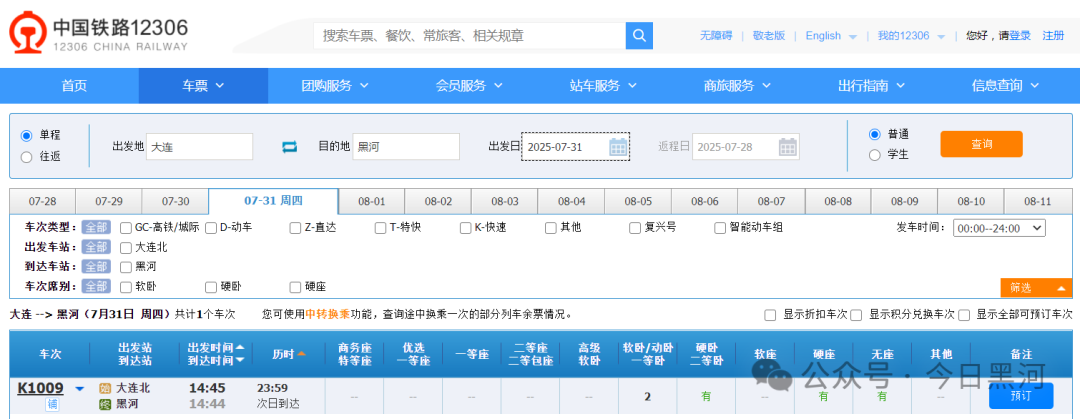Enable 显示折扣车次 checkbox
The height and width of the screenshot is (419, 1080).
[x=770, y=315]
